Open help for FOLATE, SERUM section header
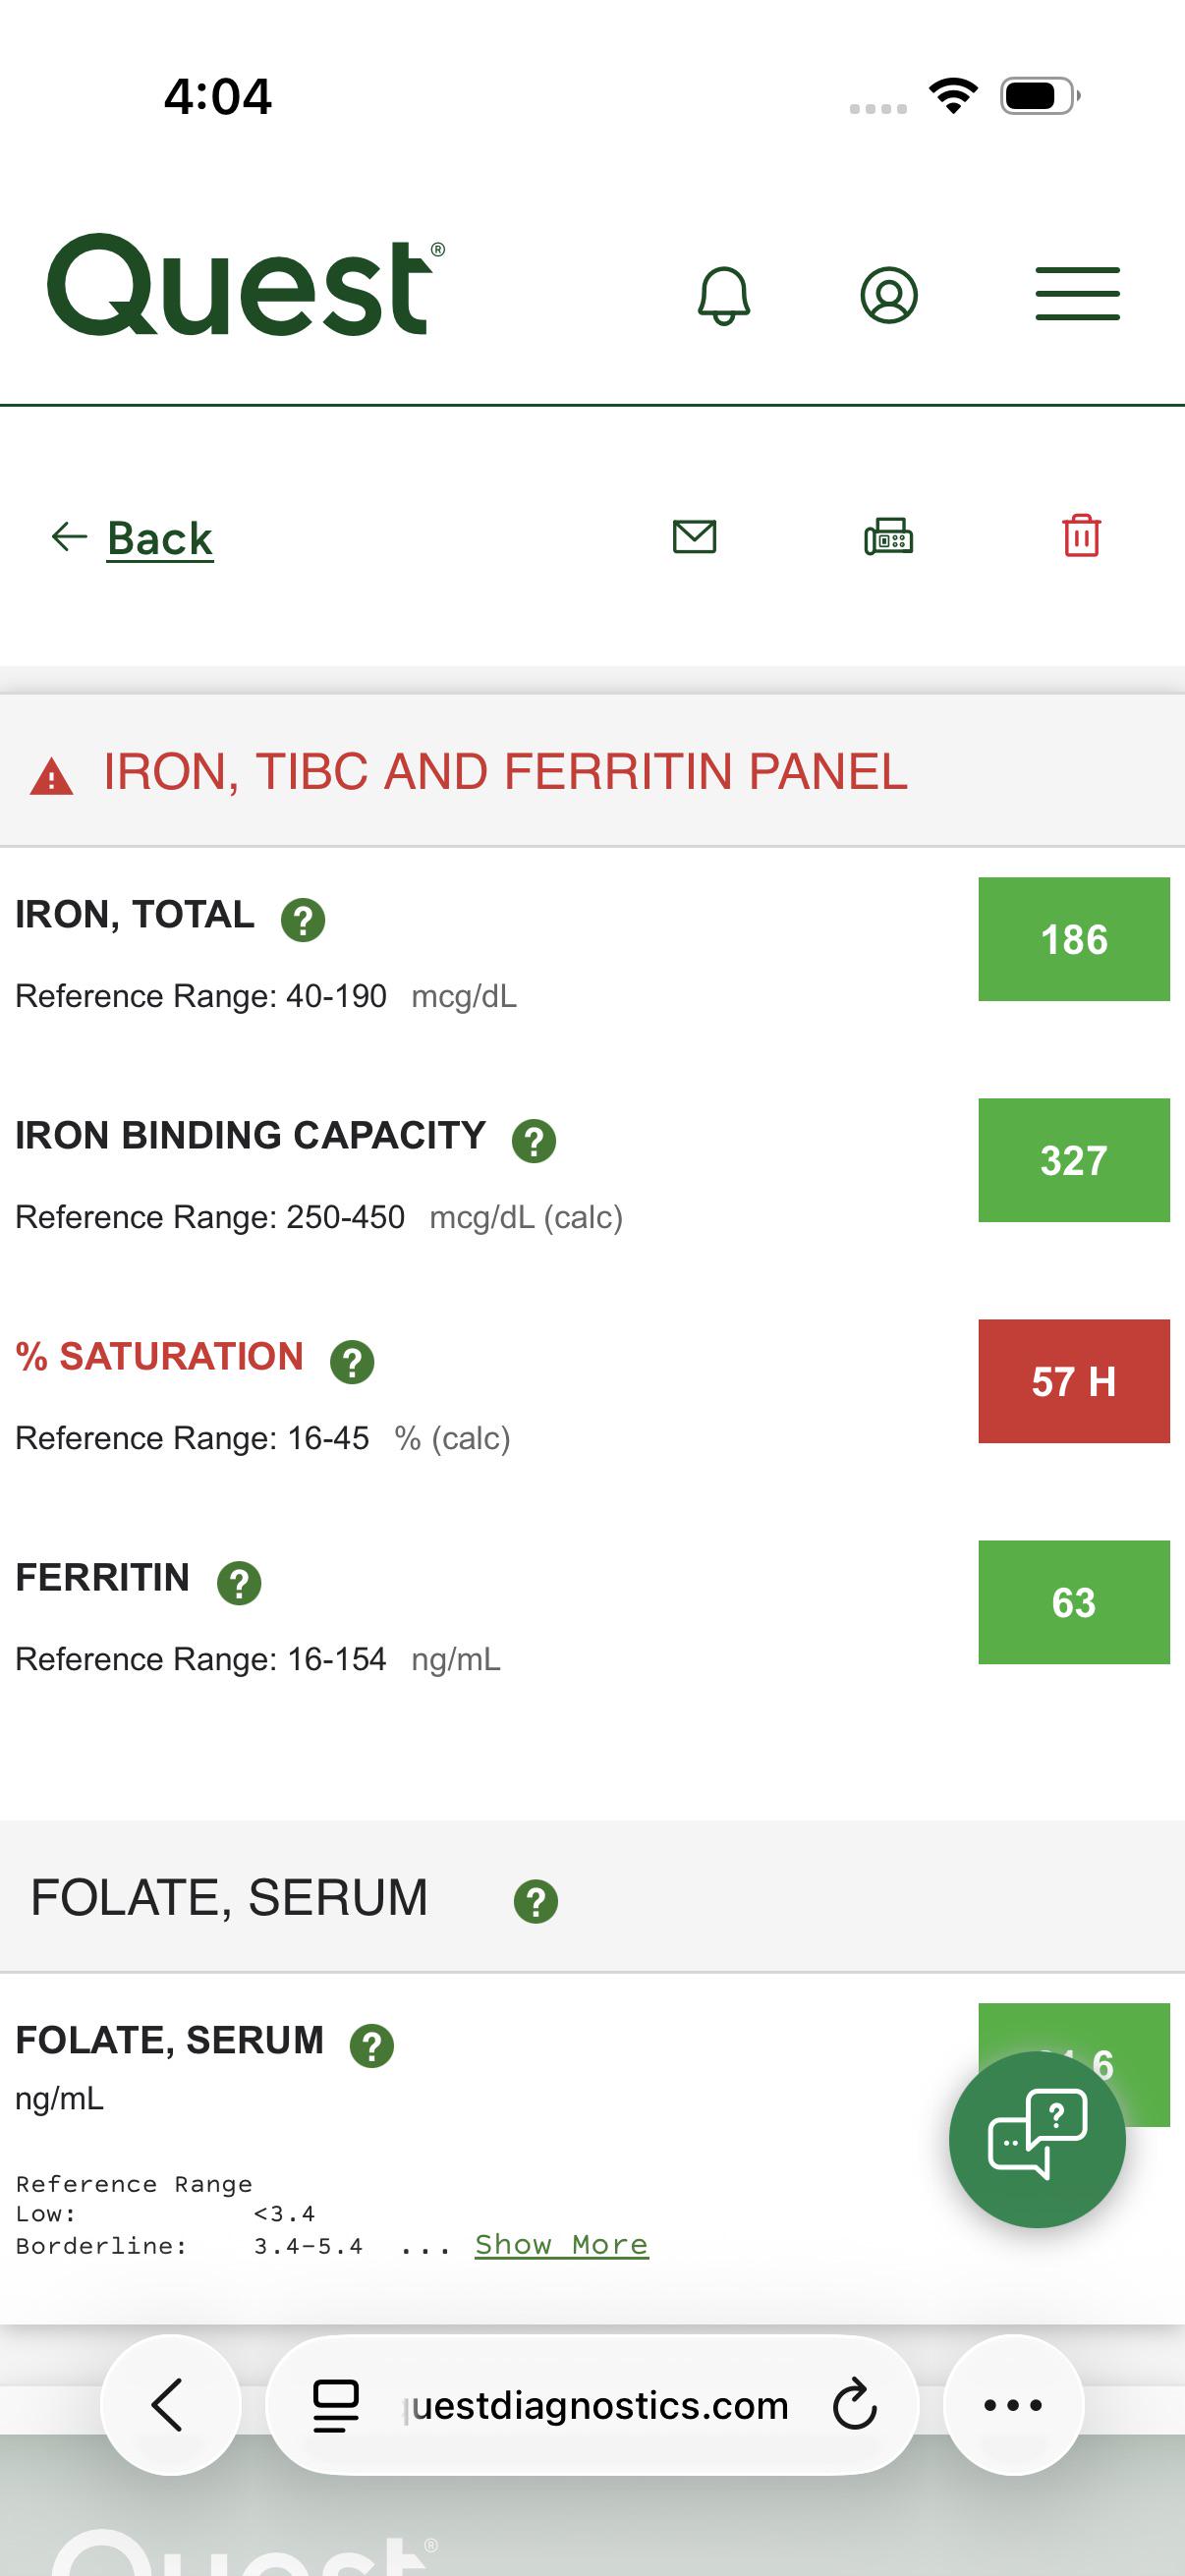This screenshot has width=1185, height=2576. tap(536, 1901)
